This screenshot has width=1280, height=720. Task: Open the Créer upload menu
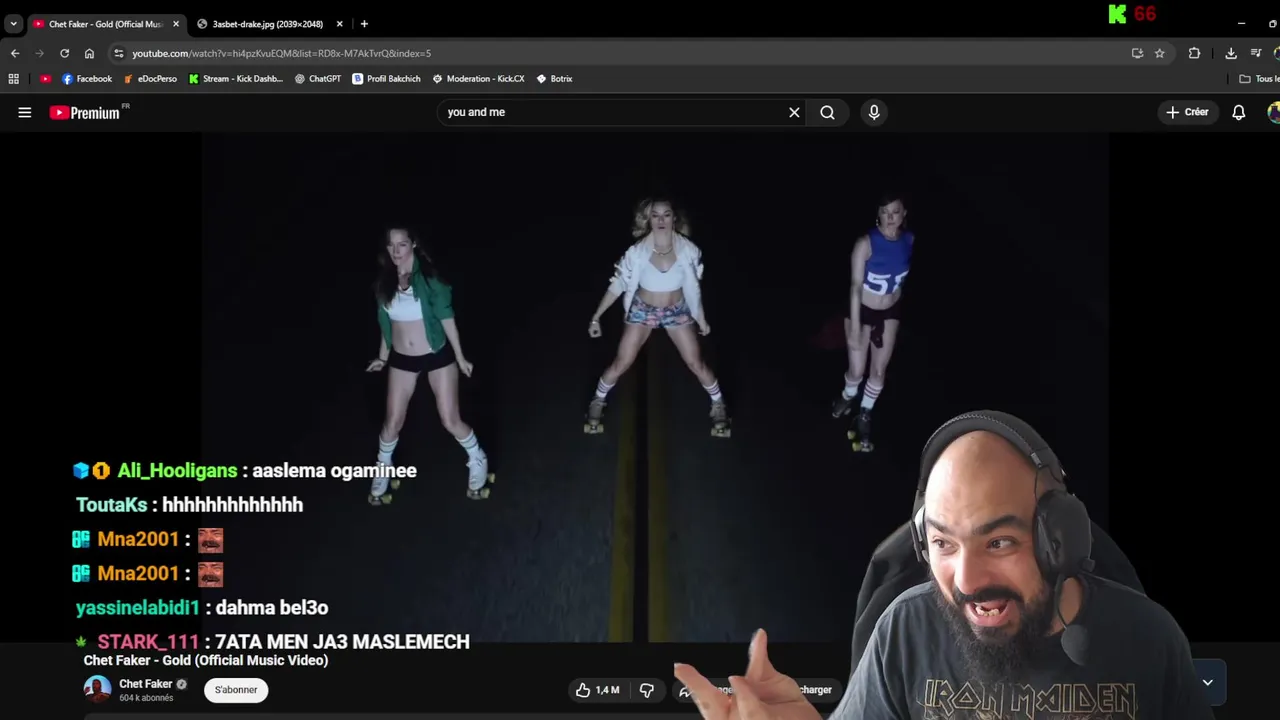tap(1187, 112)
